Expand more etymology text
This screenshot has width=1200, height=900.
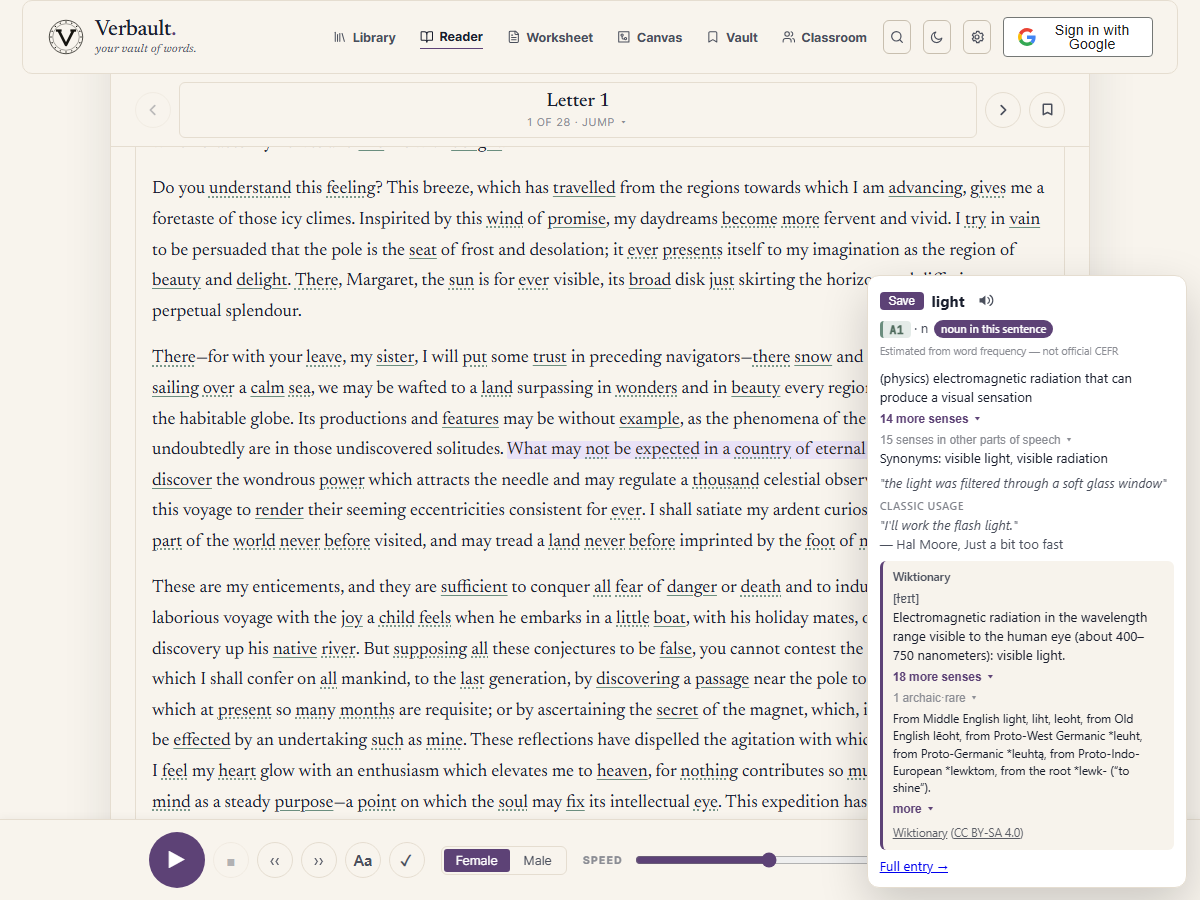click(913, 809)
